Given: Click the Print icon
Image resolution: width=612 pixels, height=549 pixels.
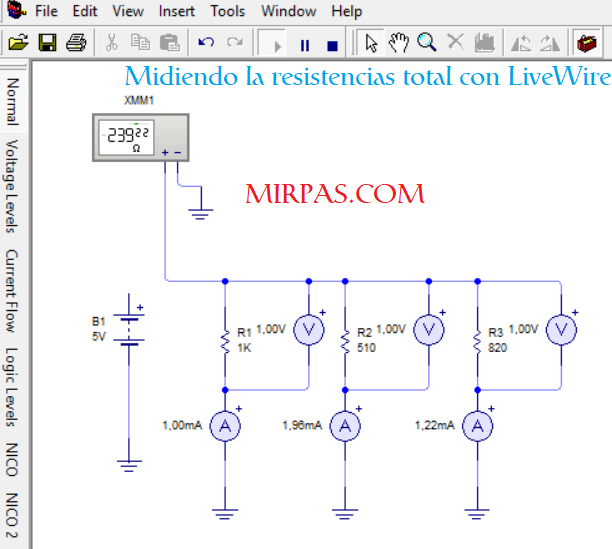Looking at the screenshot, I should pyautogui.click(x=76, y=42).
